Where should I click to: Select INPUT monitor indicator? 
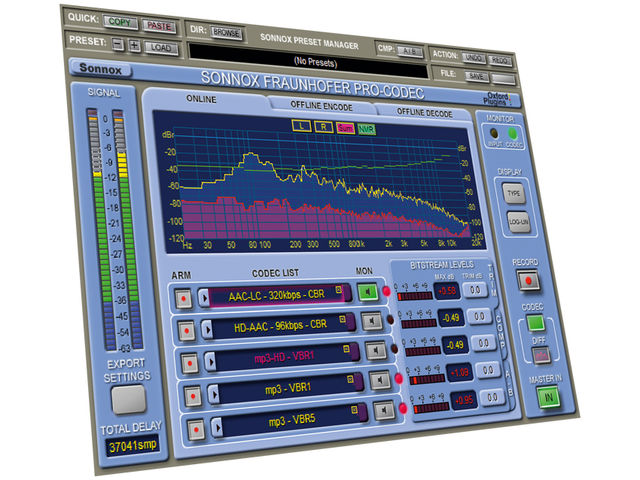493,133
